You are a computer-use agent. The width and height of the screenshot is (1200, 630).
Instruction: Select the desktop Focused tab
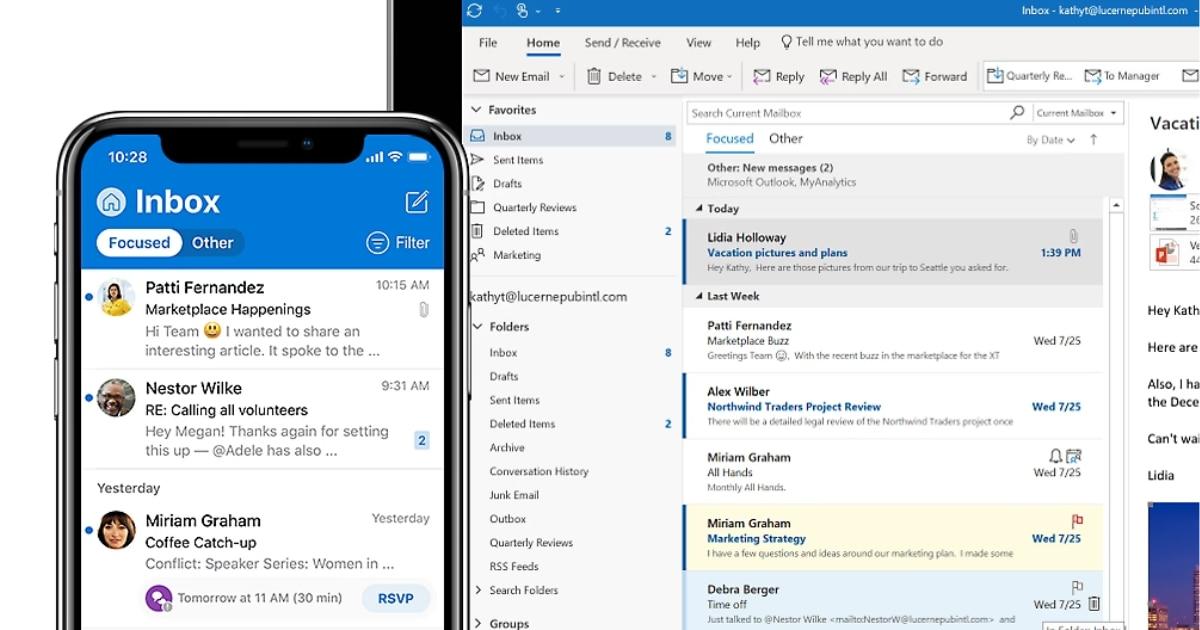pos(729,140)
